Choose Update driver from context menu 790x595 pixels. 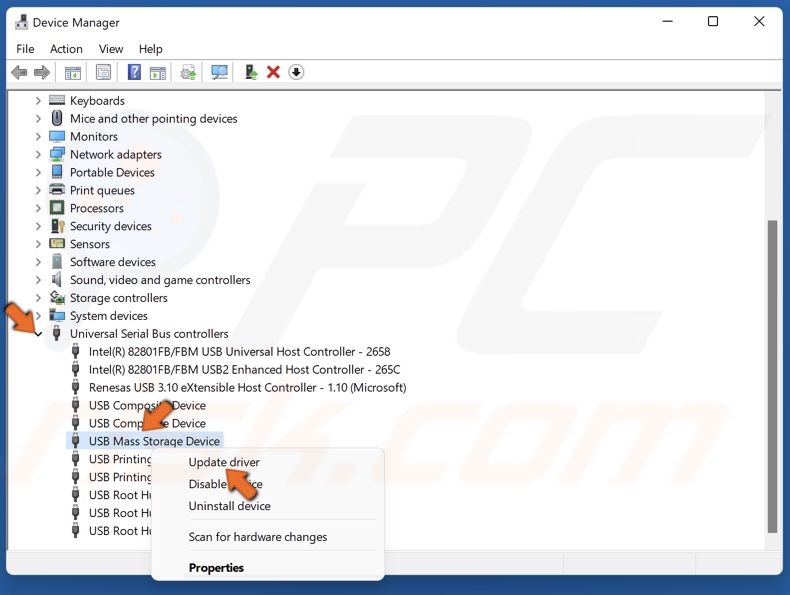coord(224,462)
